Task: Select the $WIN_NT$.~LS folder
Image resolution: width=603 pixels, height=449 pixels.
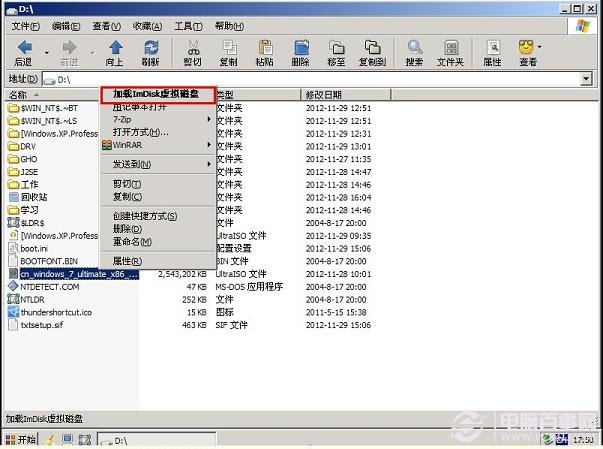Action: pos(43,121)
